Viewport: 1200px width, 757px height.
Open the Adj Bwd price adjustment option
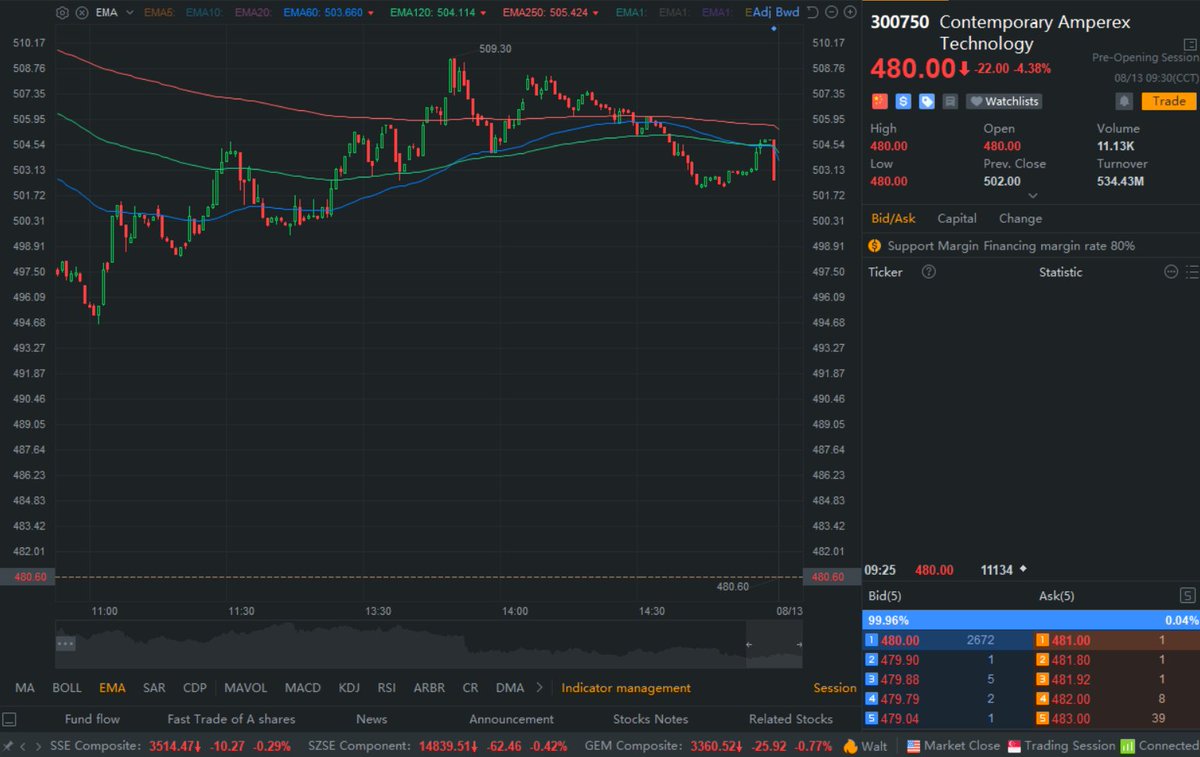pos(776,13)
